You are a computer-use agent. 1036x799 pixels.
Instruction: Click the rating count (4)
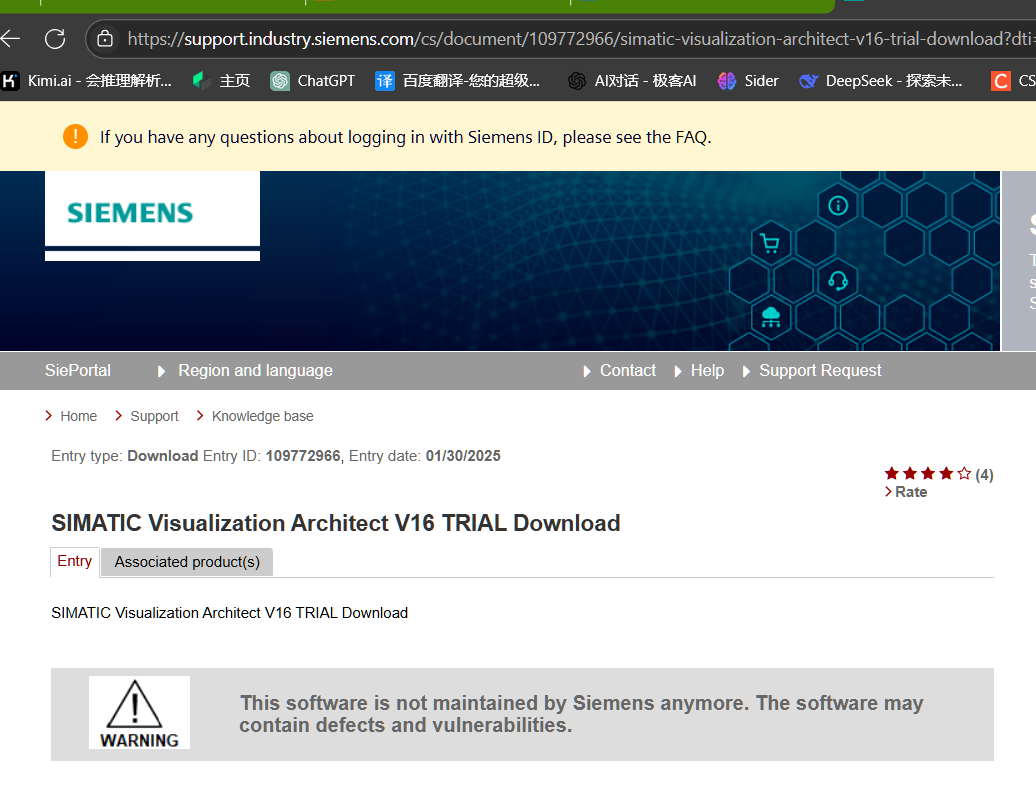click(984, 475)
